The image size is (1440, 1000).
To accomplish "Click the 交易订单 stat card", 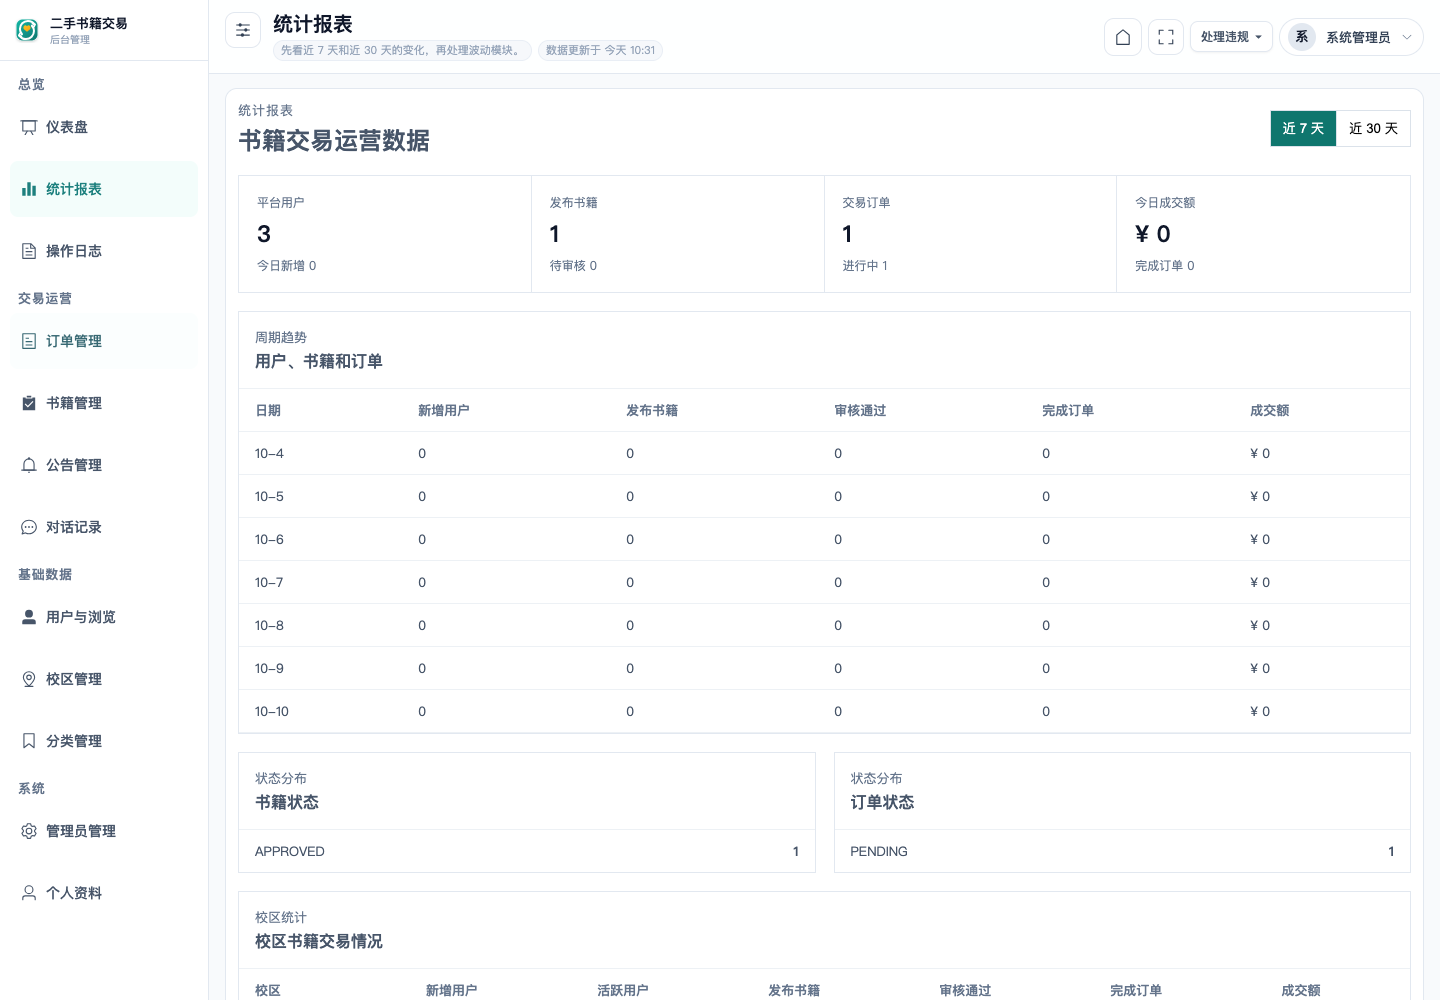I will click(x=970, y=234).
